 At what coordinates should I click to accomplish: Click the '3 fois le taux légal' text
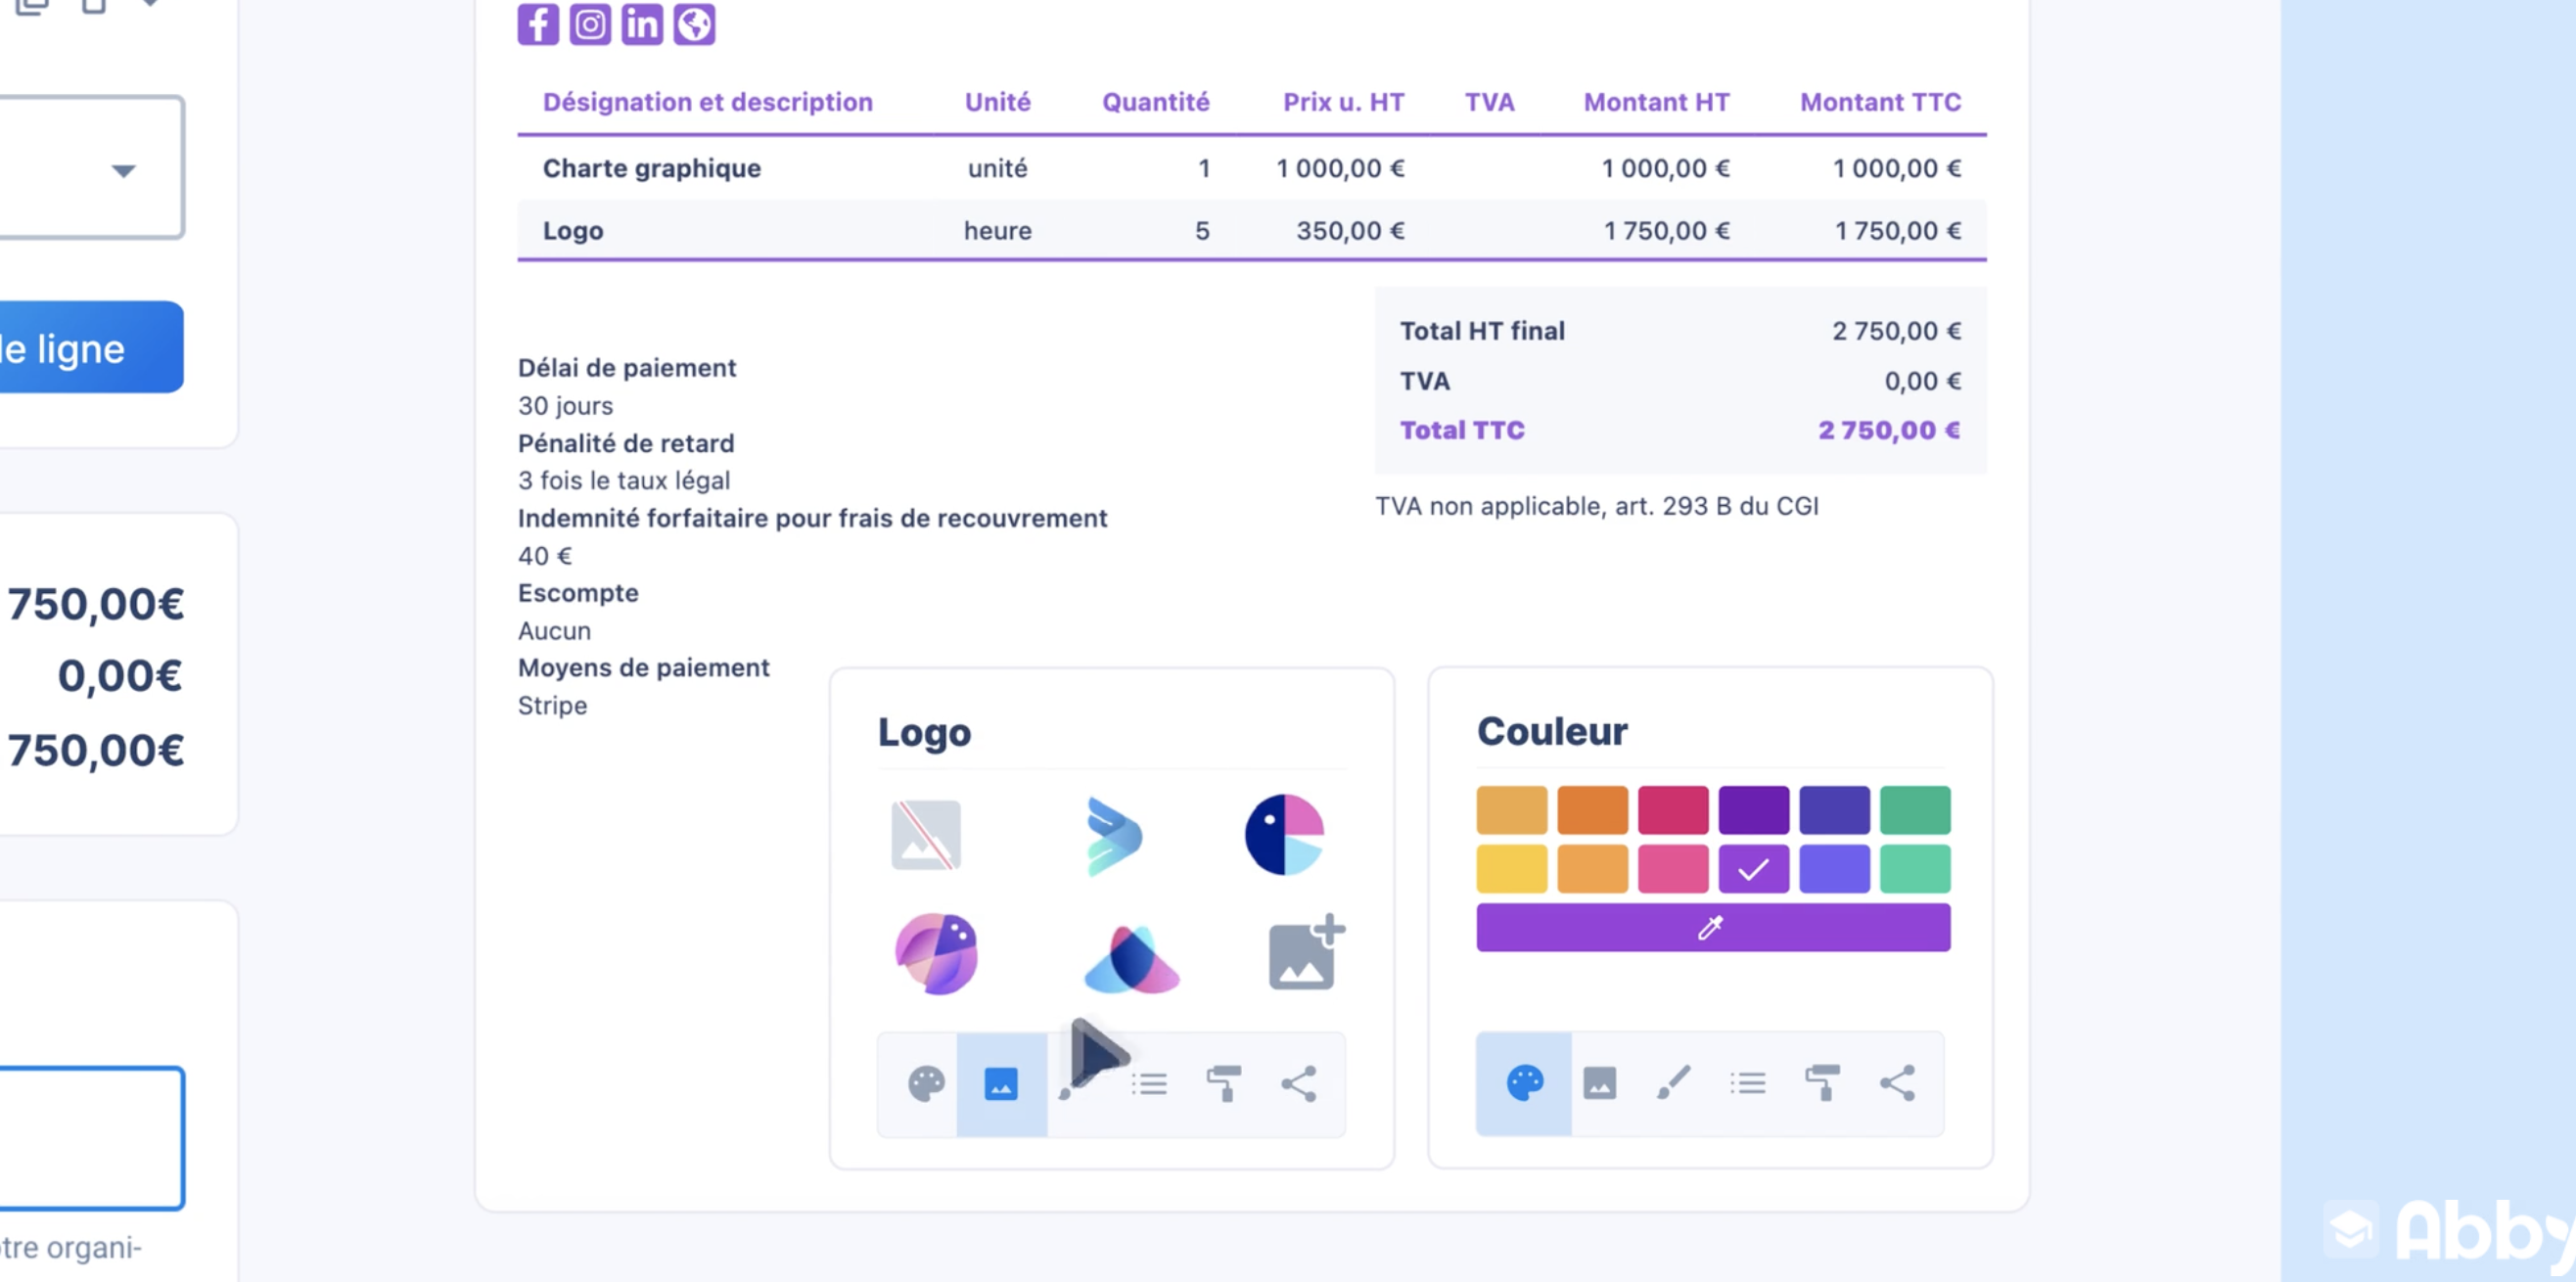(x=624, y=481)
